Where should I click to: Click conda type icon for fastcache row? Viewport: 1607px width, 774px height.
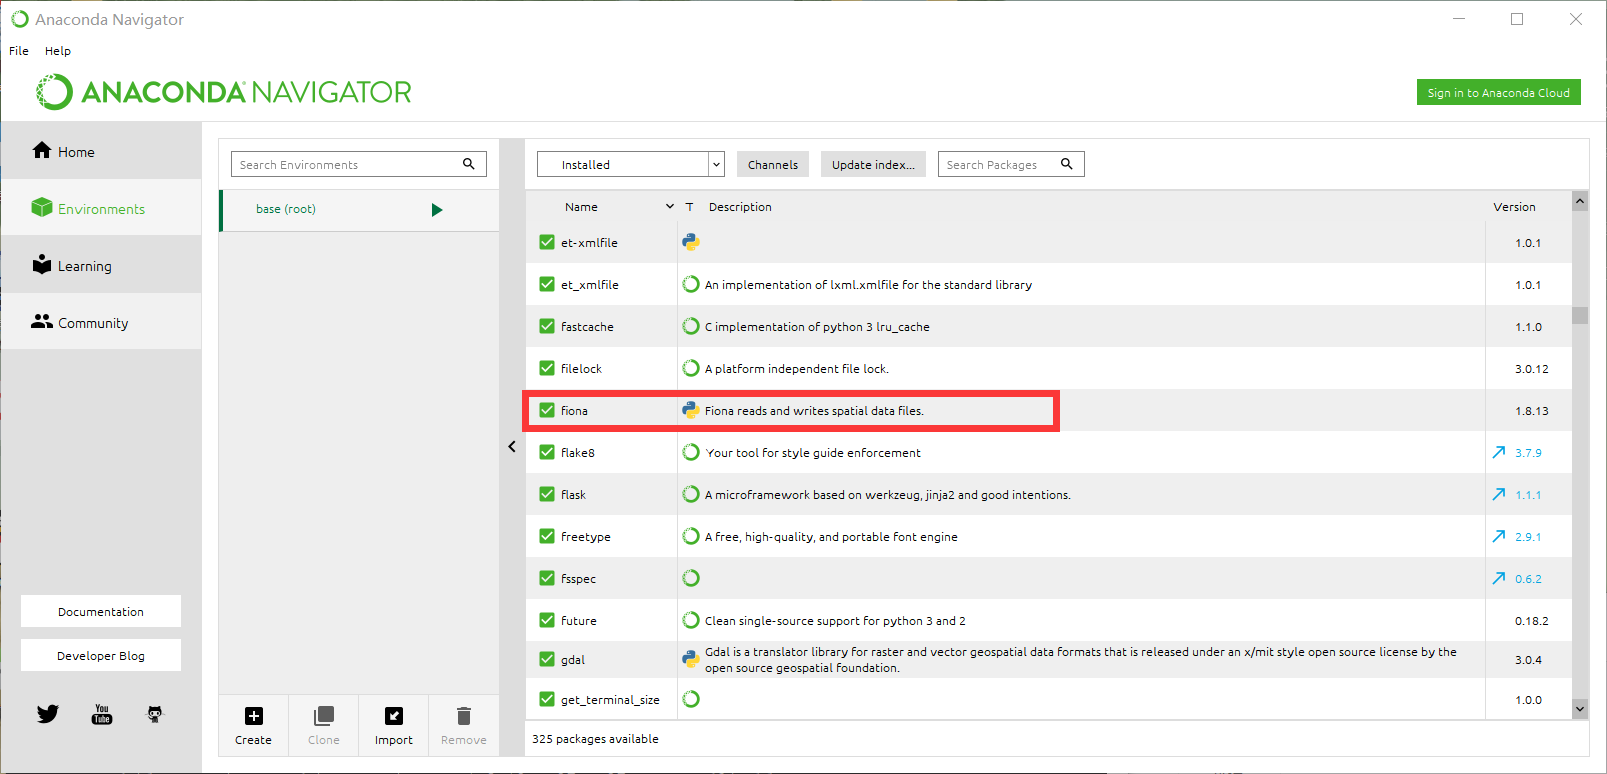pyautogui.click(x=691, y=326)
